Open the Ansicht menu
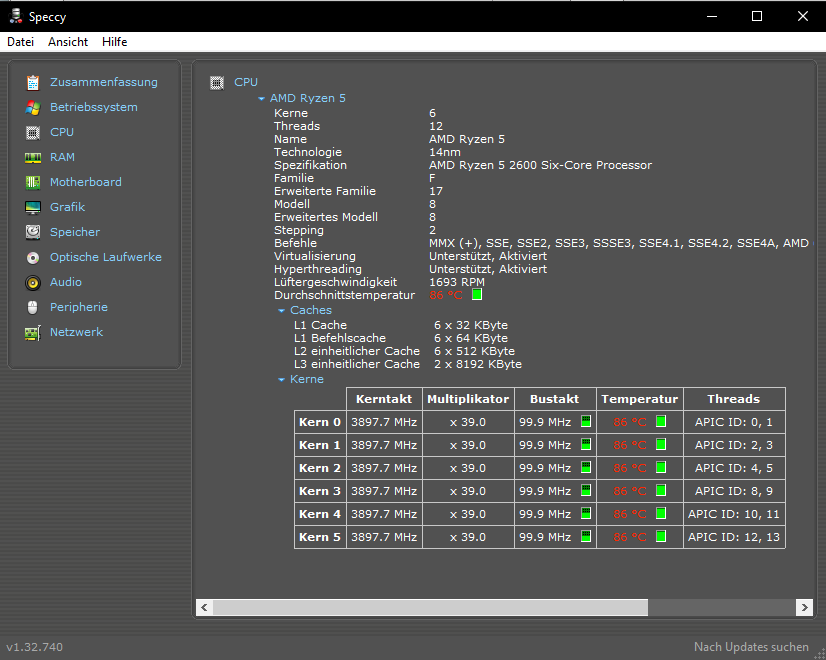 (68, 42)
